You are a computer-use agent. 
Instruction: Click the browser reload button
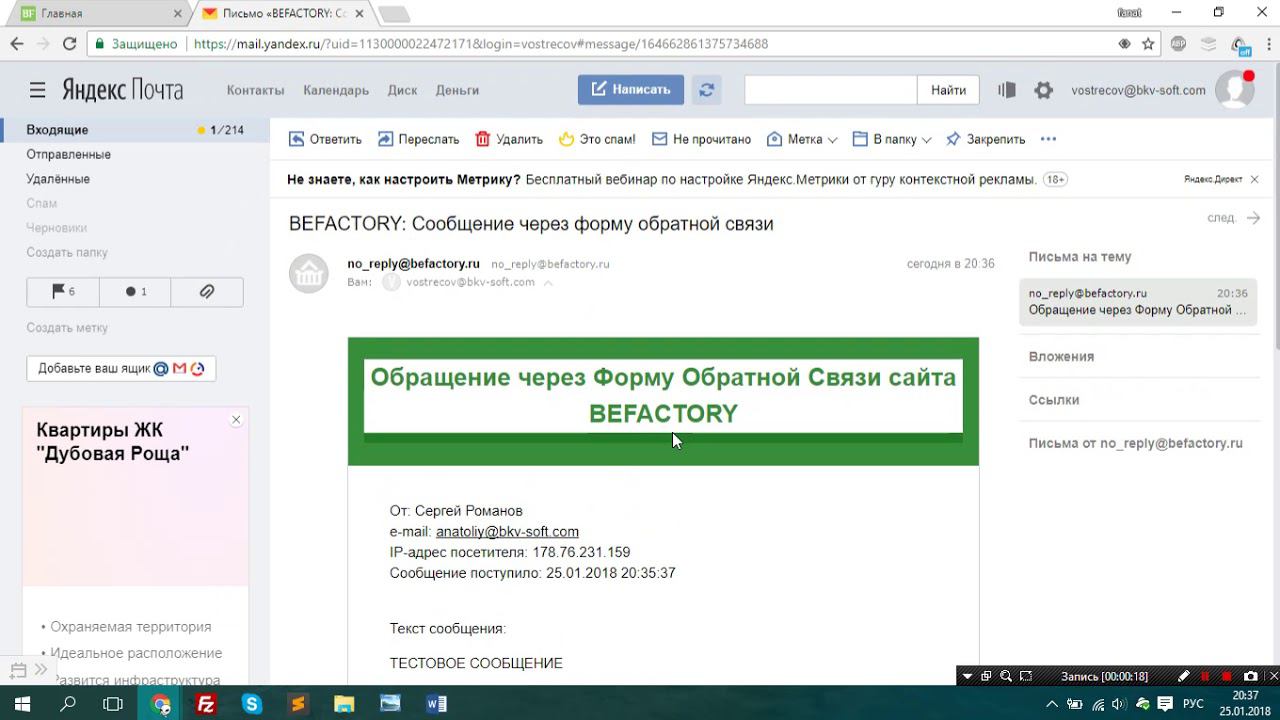(x=69, y=44)
